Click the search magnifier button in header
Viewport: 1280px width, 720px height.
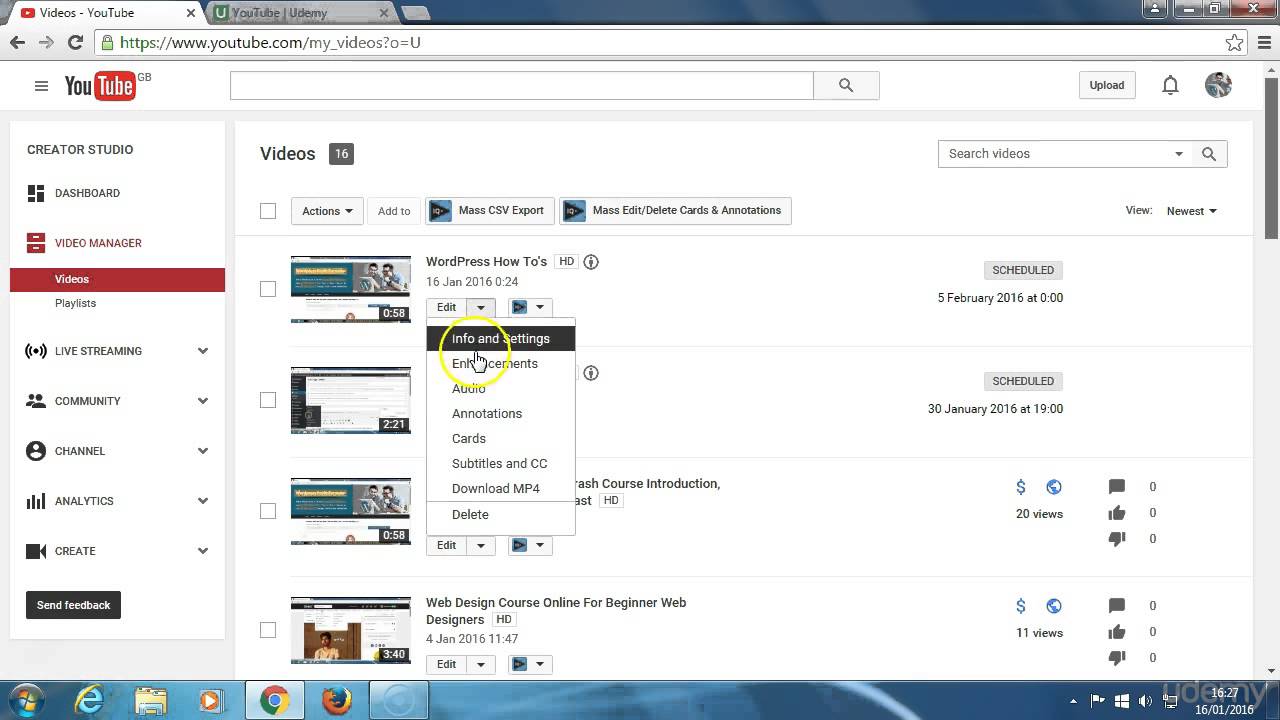(846, 86)
